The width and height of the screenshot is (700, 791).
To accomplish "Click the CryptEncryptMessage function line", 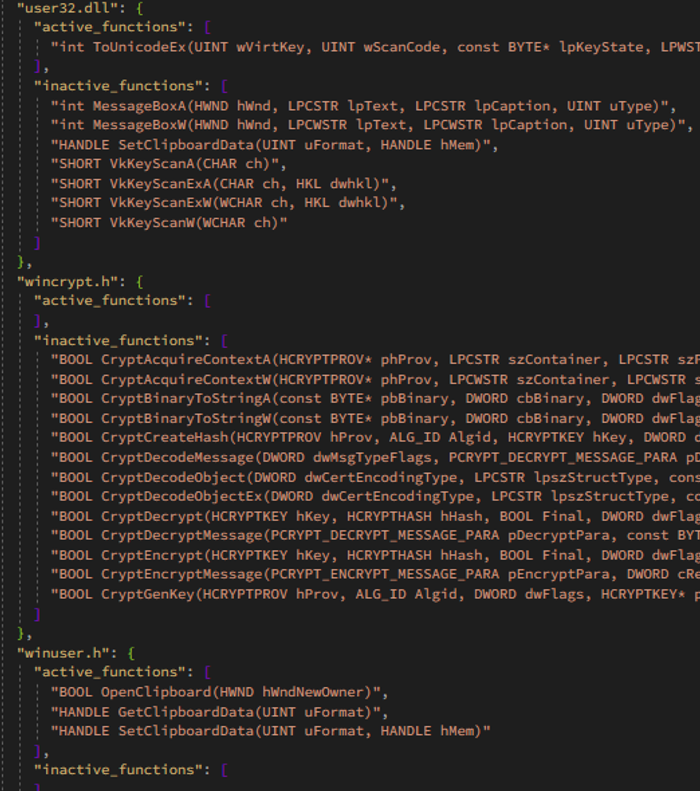I will (375, 575).
